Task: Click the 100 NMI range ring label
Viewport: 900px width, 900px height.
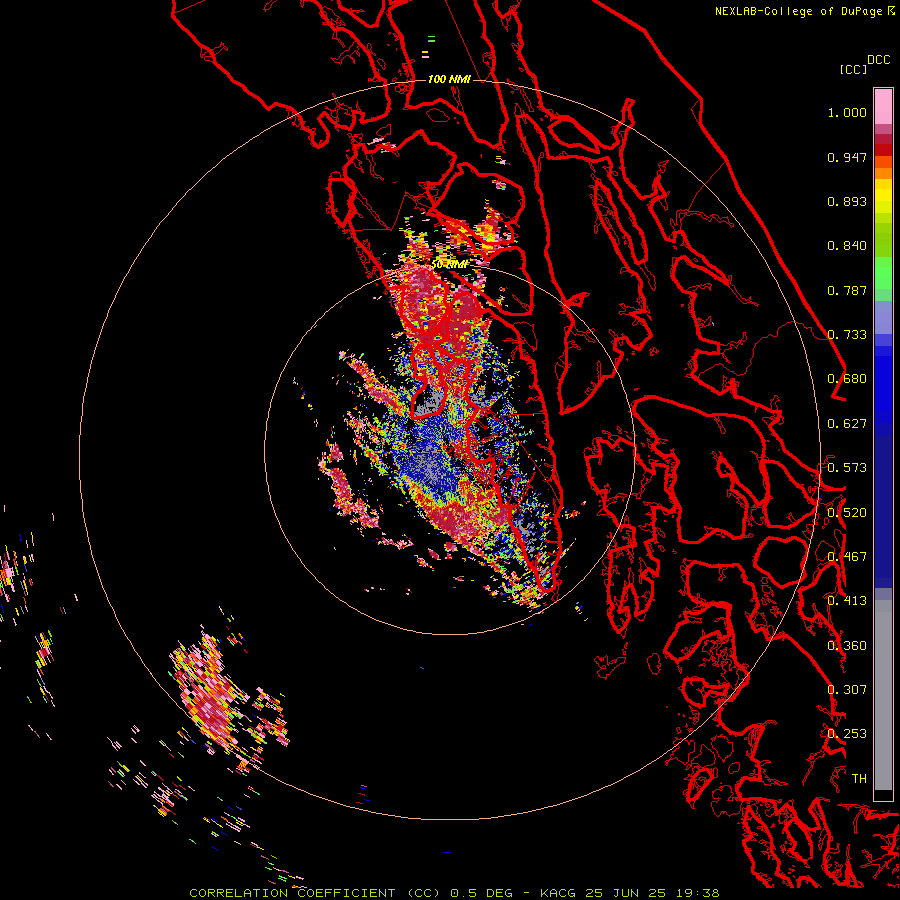Action: 449,79
